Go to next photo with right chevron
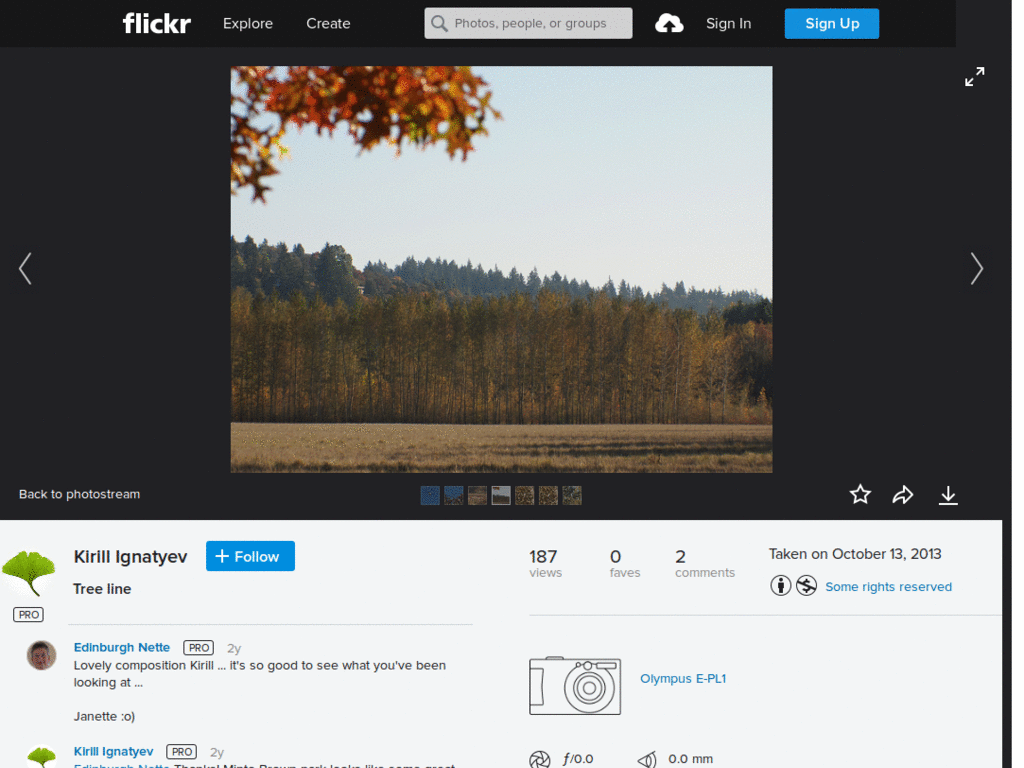1024x768 pixels. [x=976, y=268]
